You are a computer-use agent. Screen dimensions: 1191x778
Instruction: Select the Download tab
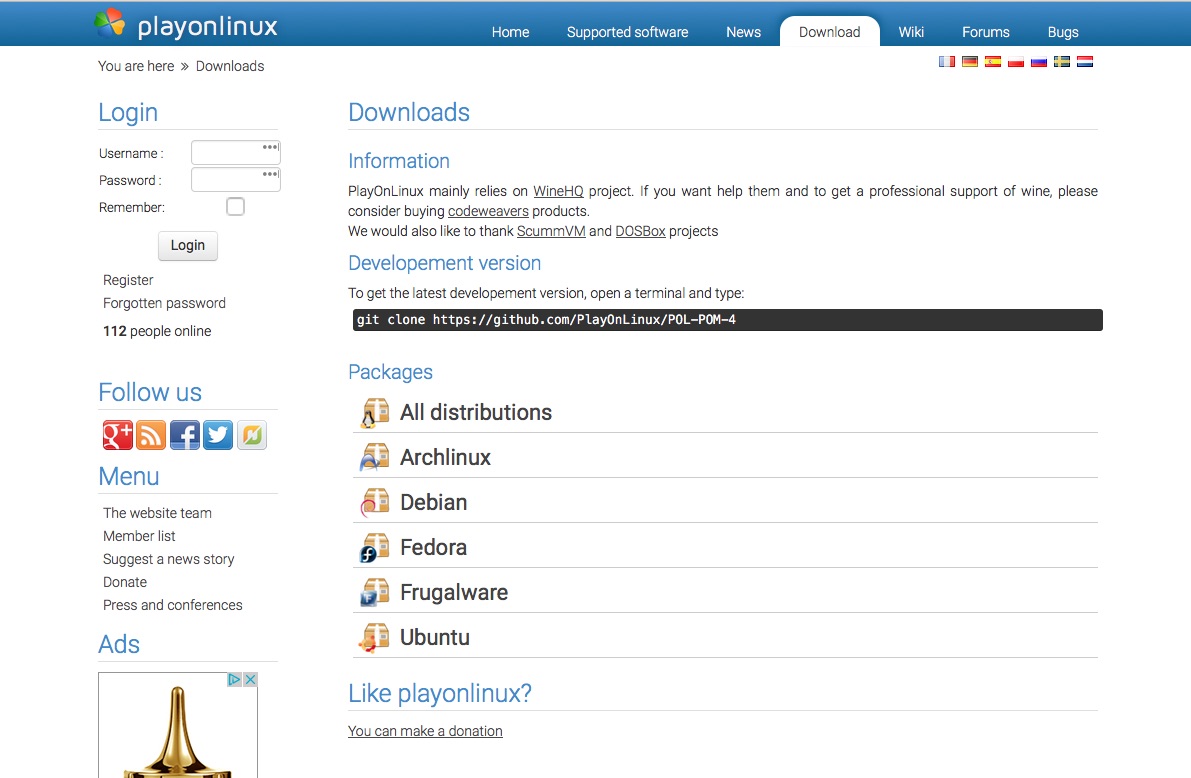point(829,32)
